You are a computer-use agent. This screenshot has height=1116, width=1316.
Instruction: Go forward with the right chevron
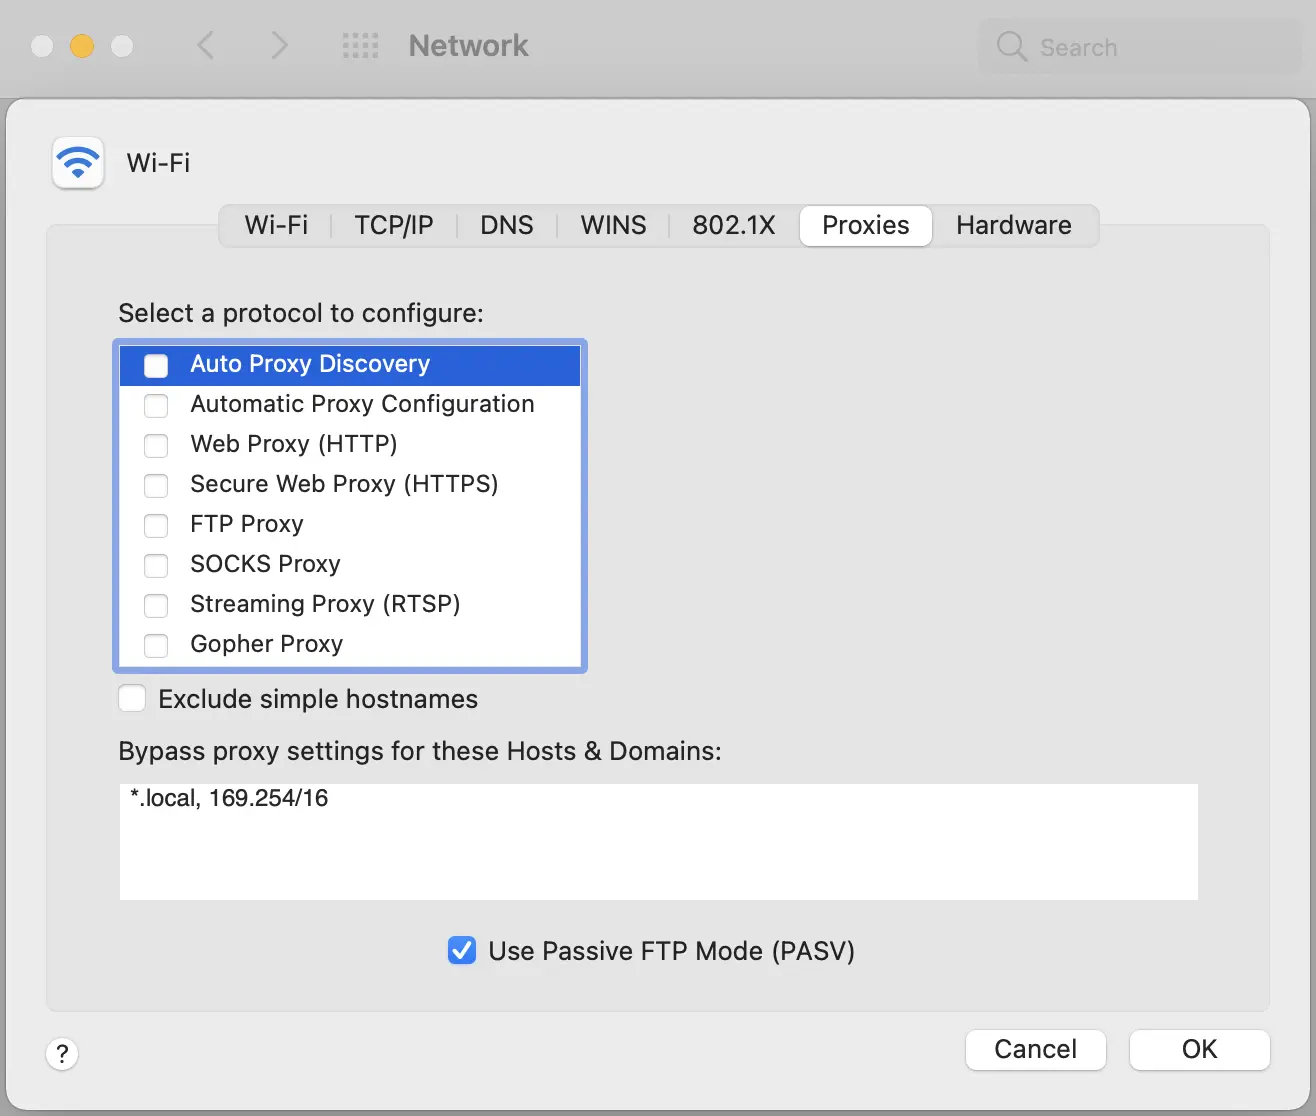click(279, 45)
